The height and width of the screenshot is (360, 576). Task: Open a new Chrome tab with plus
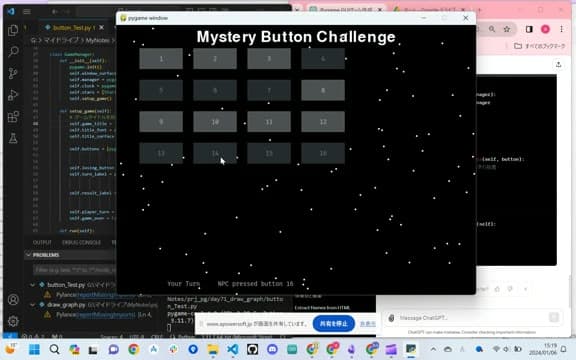(x=479, y=9)
